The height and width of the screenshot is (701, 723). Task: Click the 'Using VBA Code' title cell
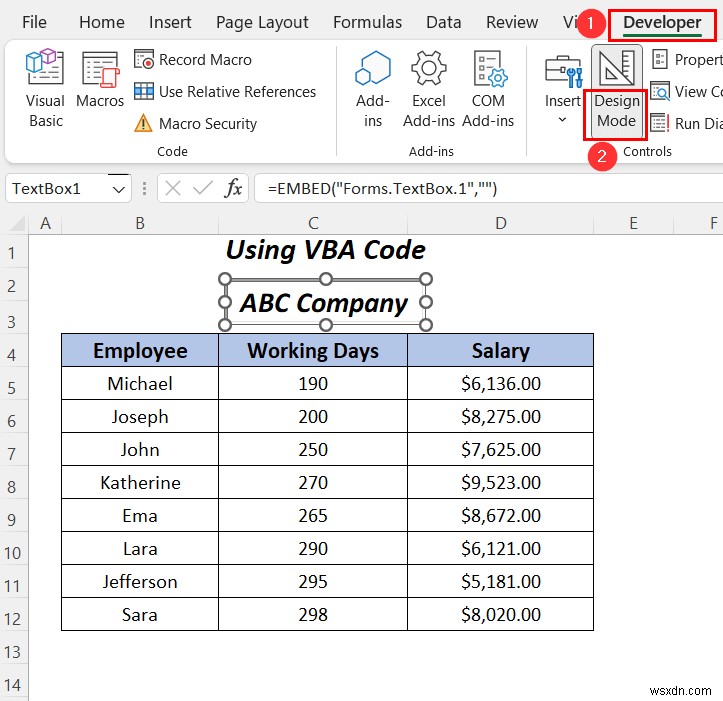click(x=326, y=250)
